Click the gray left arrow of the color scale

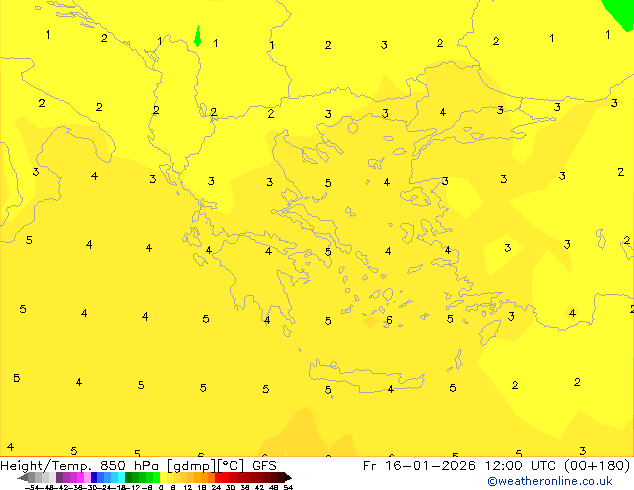point(23,478)
